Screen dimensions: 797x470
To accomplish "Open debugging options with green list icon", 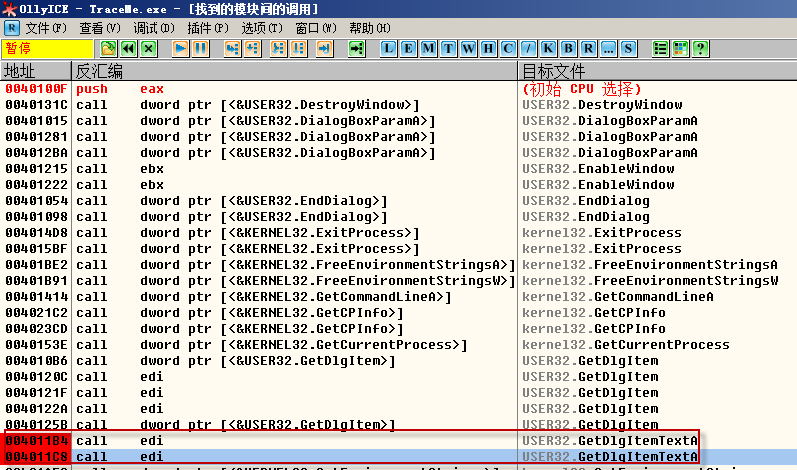I will pos(661,49).
